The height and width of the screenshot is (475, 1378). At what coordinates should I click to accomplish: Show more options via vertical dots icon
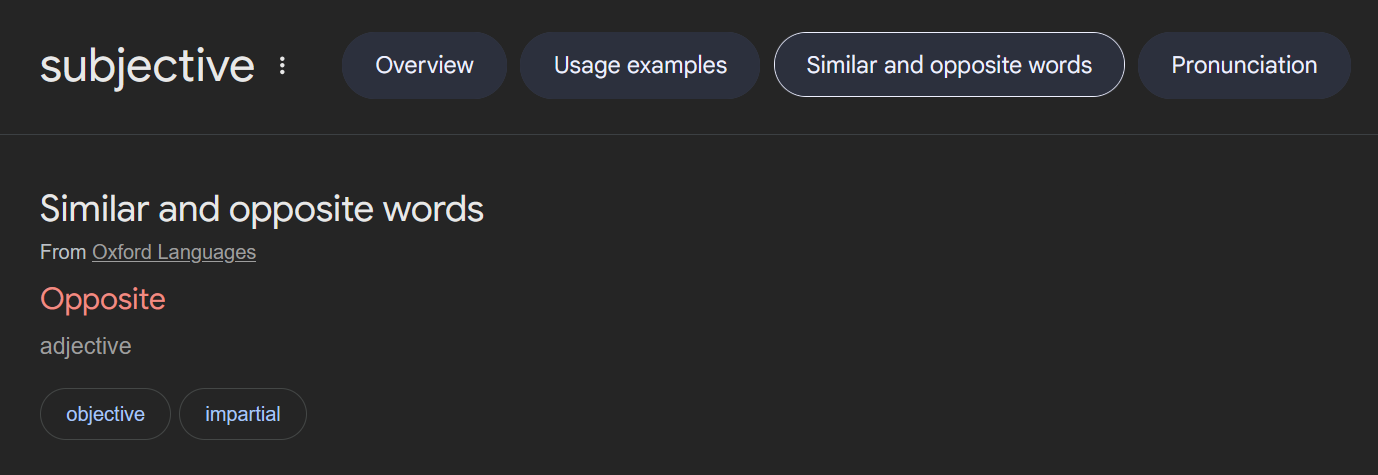(x=282, y=66)
